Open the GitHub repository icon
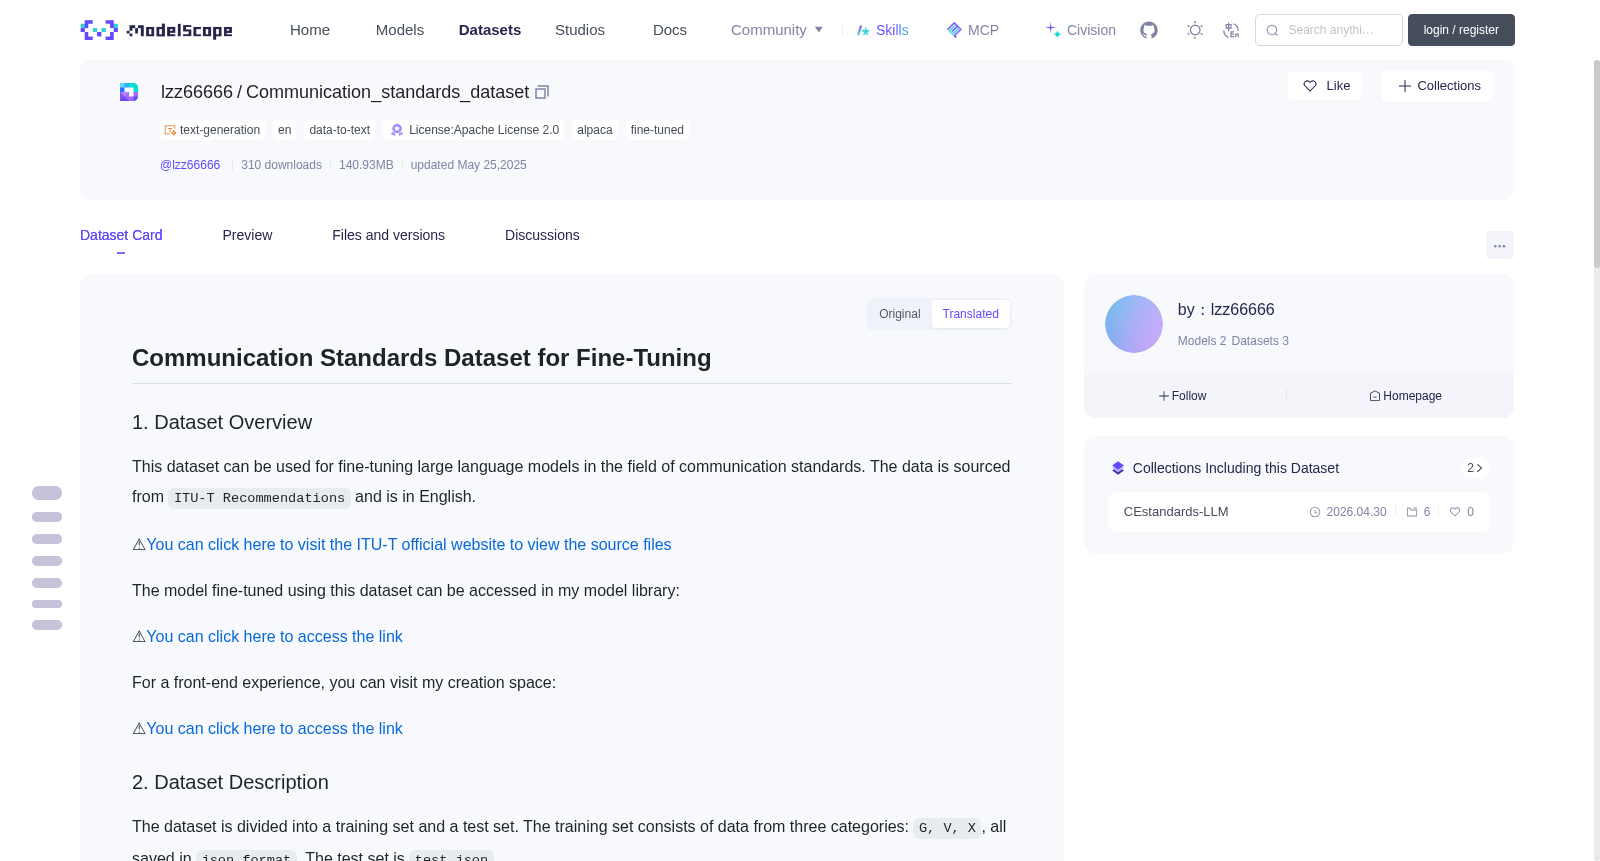The height and width of the screenshot is (861, 1600). (1149, 30)
